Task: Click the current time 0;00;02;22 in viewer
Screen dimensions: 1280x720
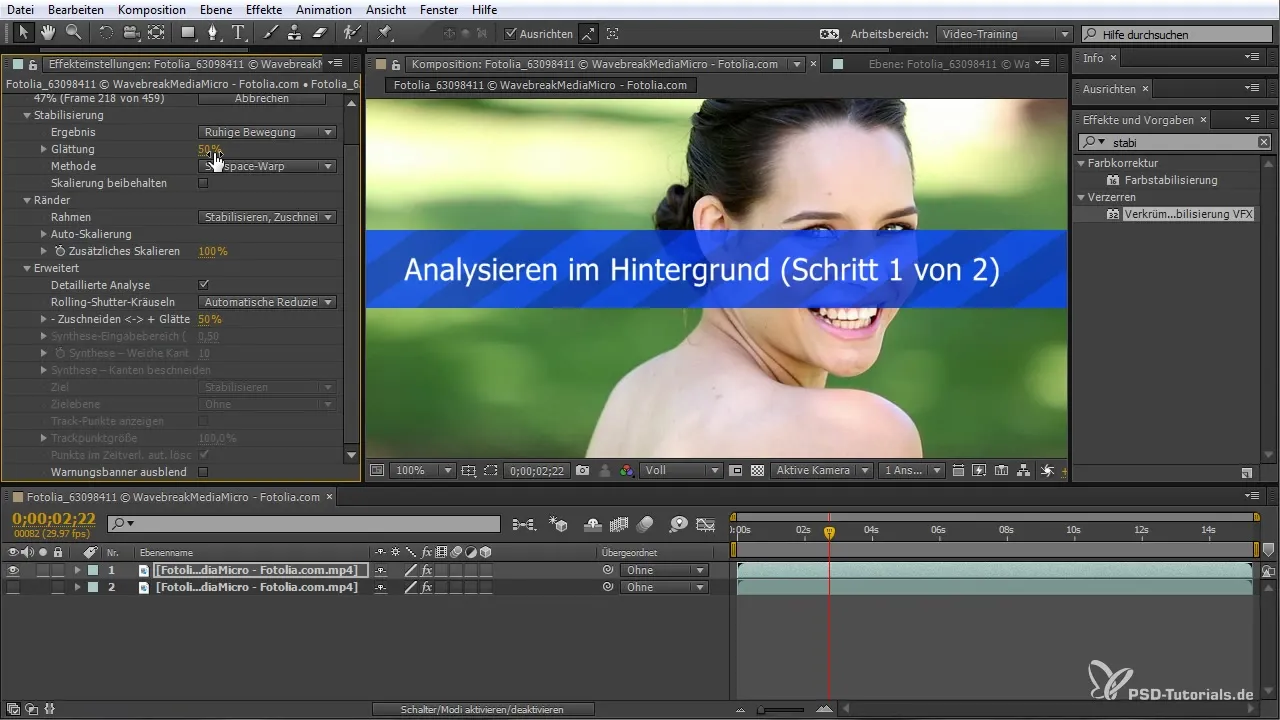Action: pos(537,470)
